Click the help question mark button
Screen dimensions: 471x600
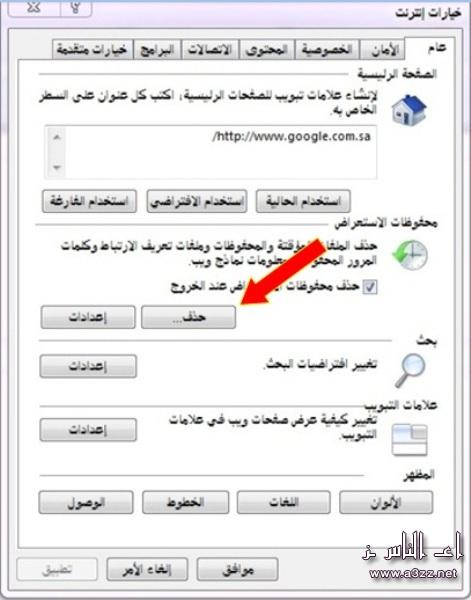point(76,8)
